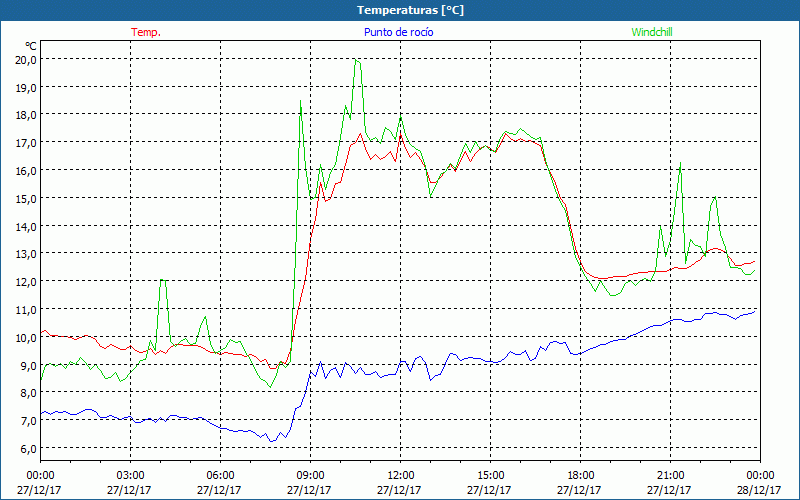The width and height of the screenshot is (800, 500).
Task: Select the blue Punto de rocío legend label
Action: pyautogui.click(x=398, y=32)
